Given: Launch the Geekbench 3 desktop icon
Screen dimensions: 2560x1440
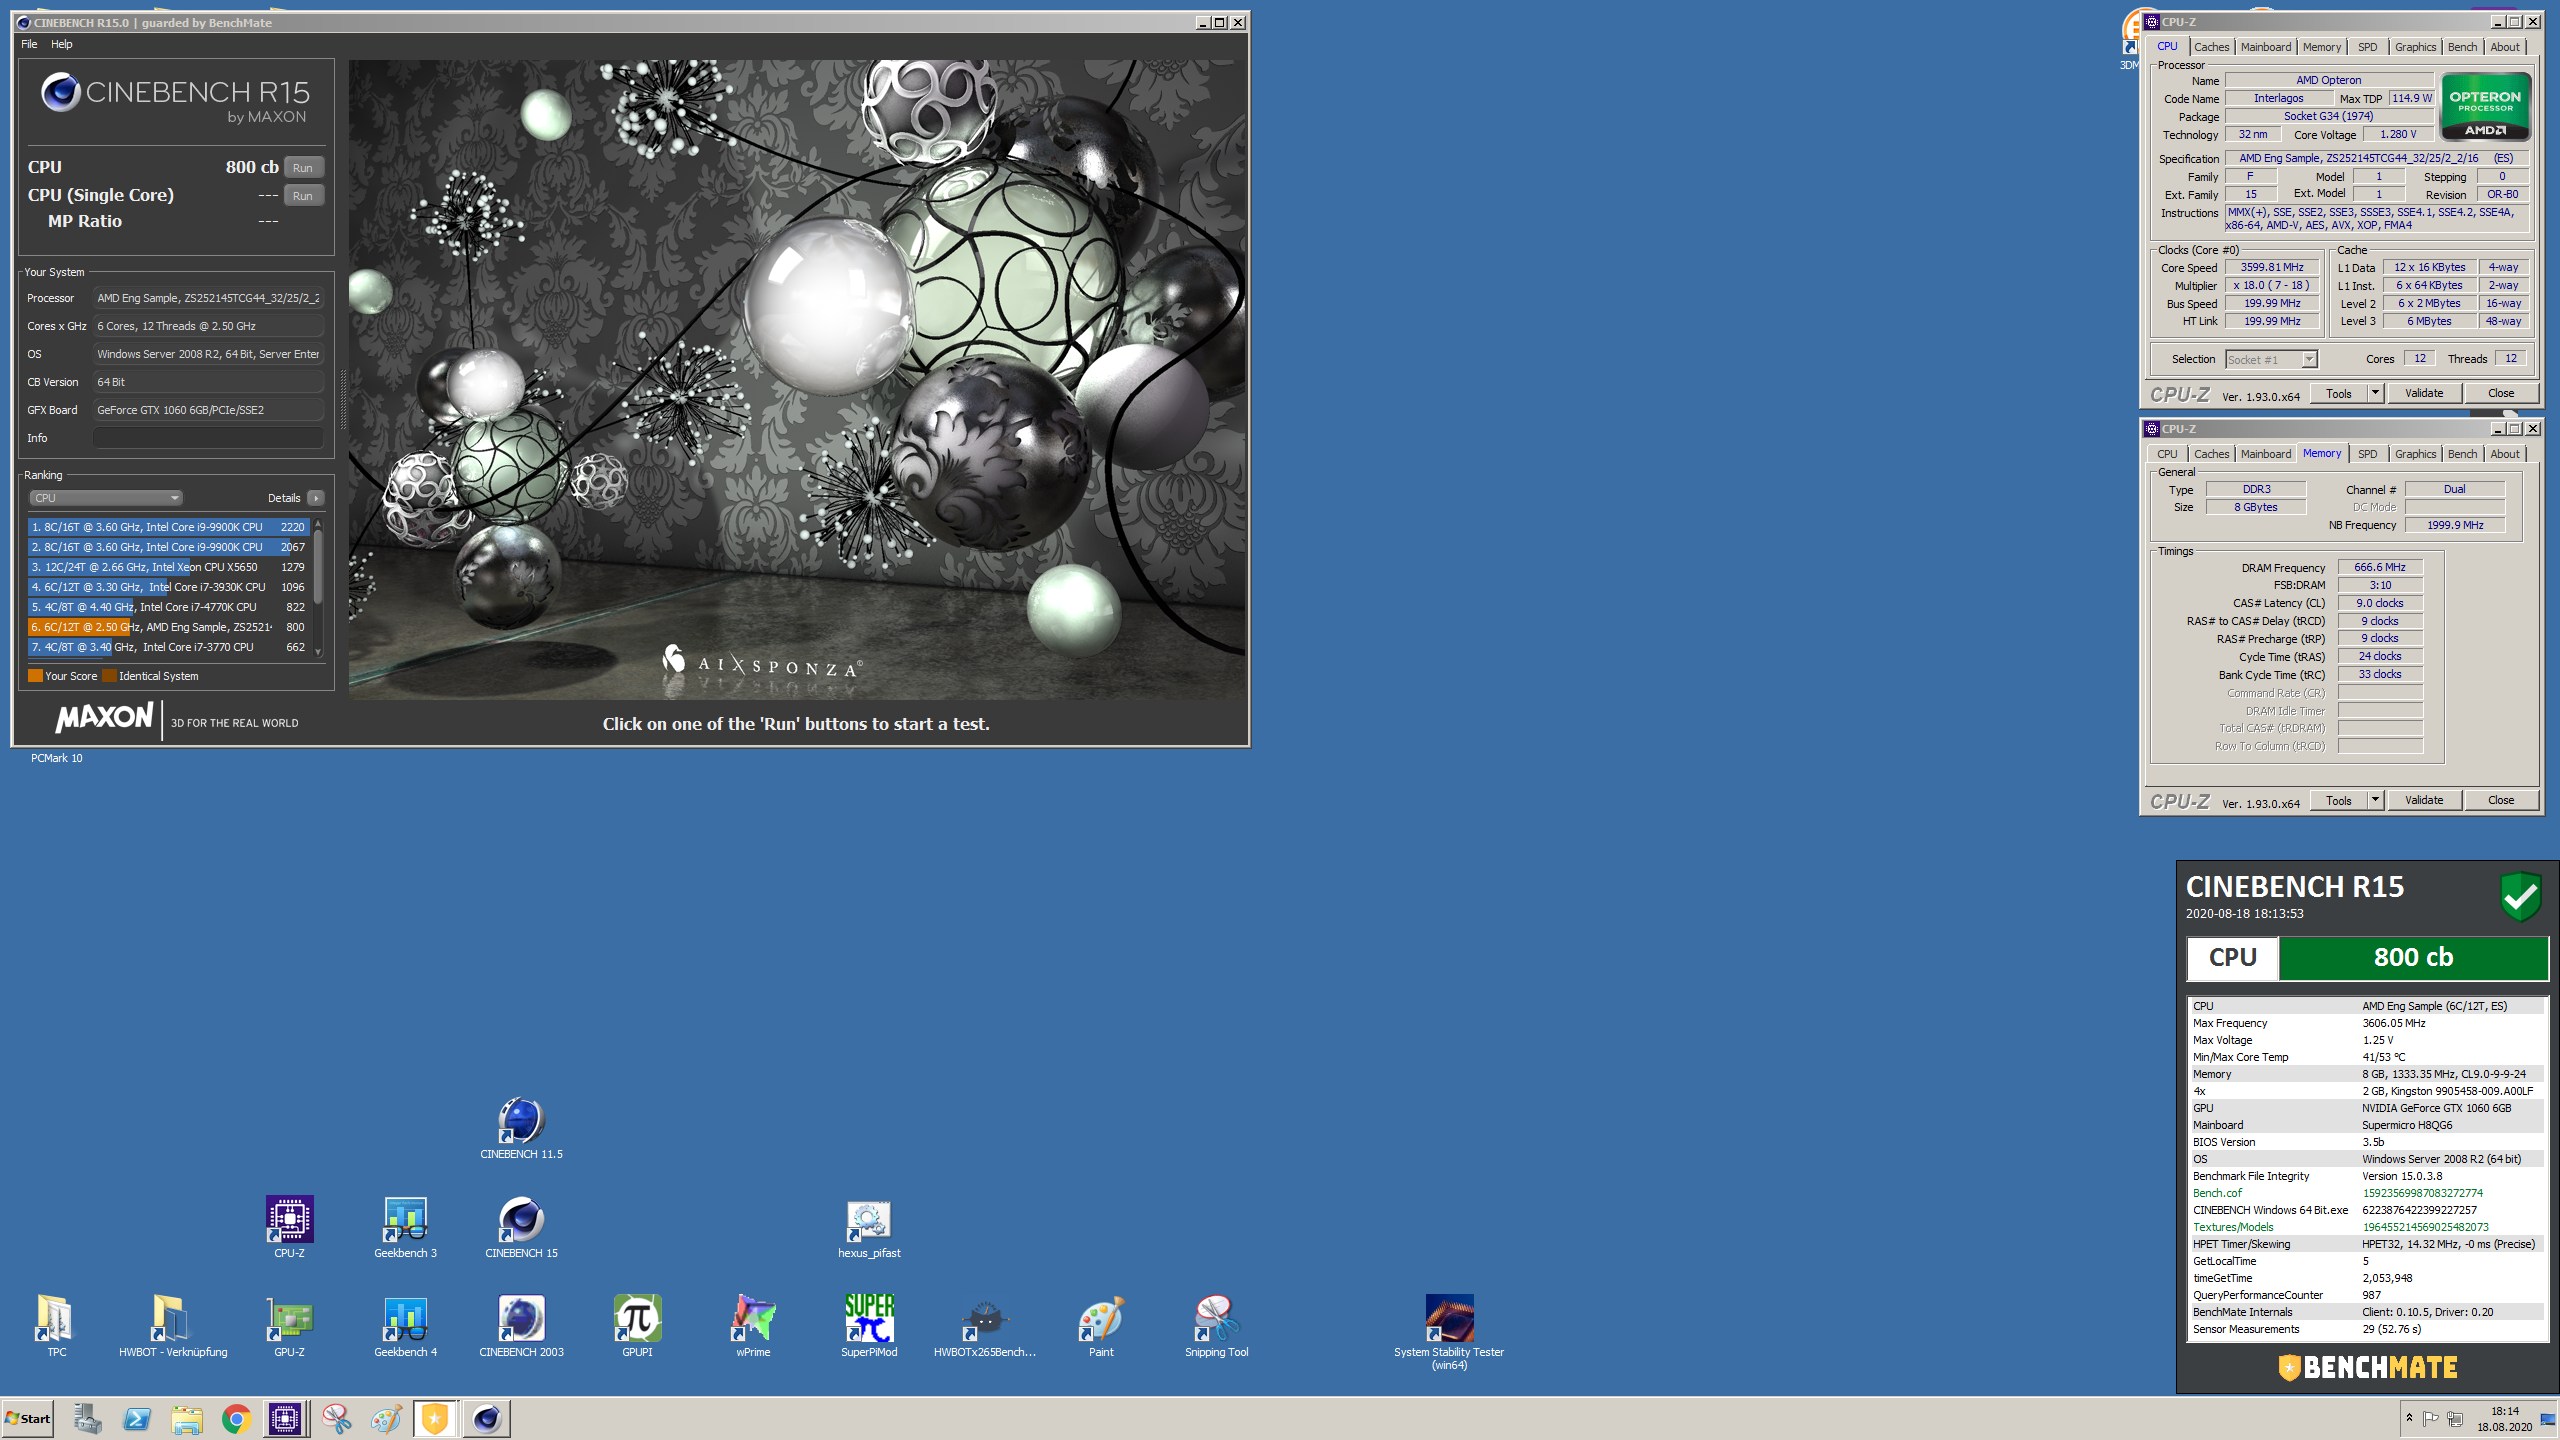Looking at the screenshot, I should [405, 1228].
